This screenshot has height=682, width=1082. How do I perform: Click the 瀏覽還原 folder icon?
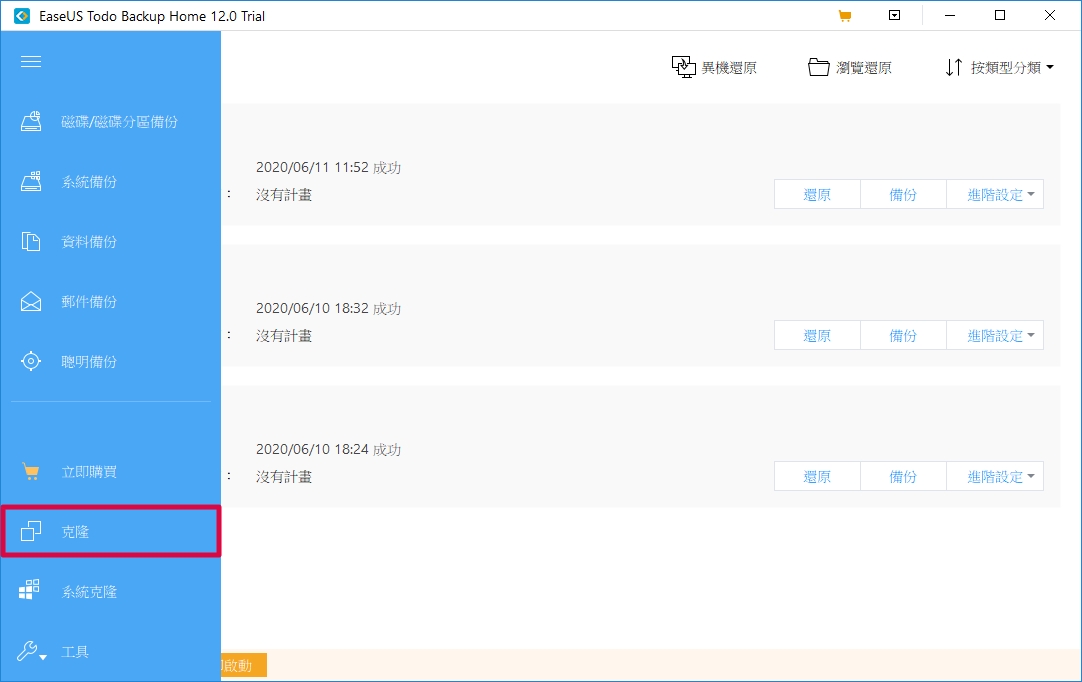[x=818, y=67]
